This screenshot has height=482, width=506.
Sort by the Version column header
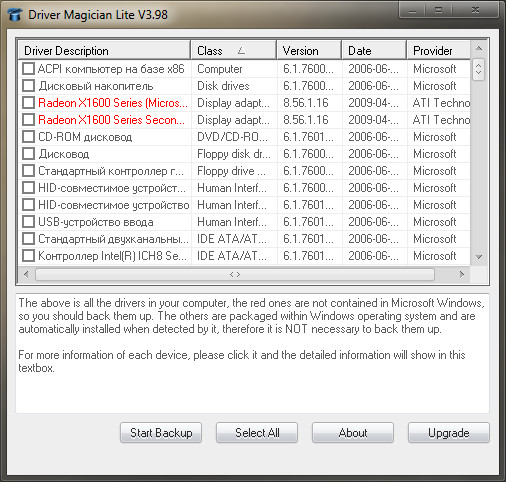pos(309,51)
